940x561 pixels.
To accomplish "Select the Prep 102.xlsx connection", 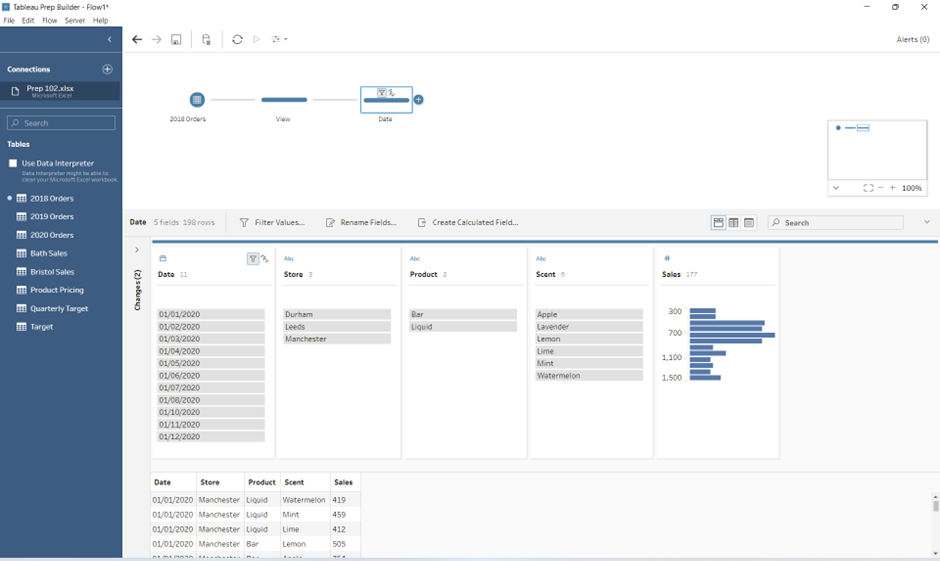I will pos(61,91).
